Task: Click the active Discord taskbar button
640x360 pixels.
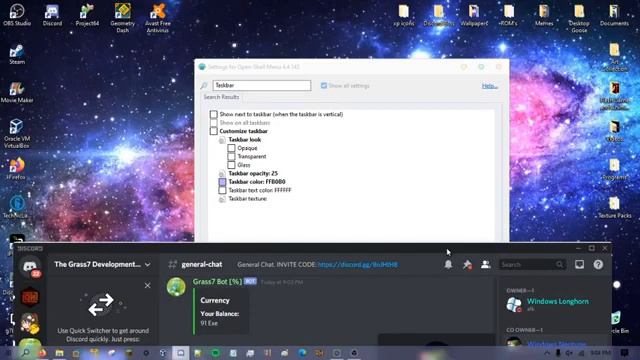Action: pyautogui.click(x=180, y=353)
